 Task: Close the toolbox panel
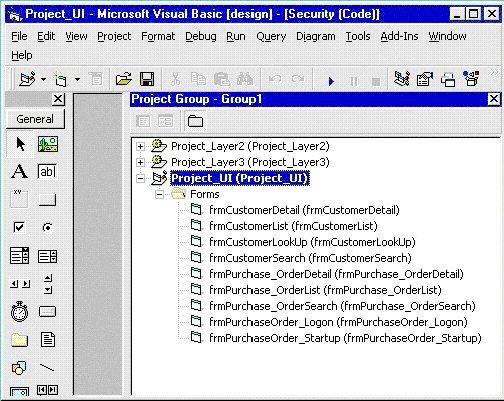pyautogui.click(x=58, y=99)
